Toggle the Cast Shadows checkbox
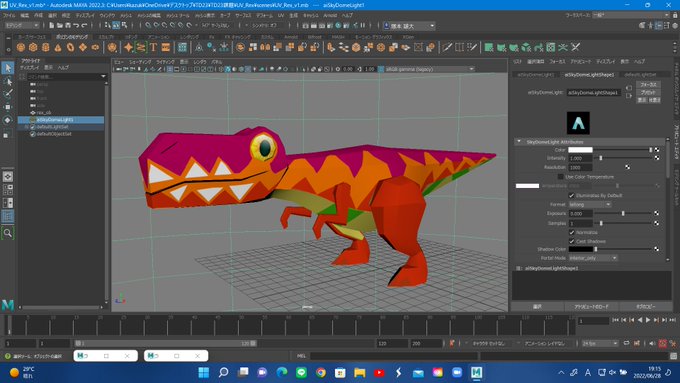The height and width of the screenshot is (383, 680). [572, 241]
